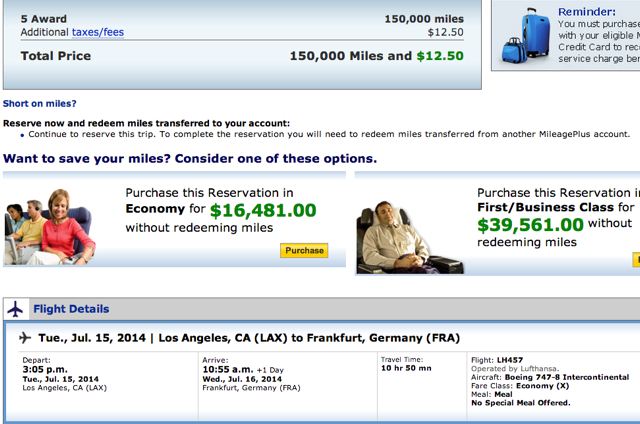Screen dimensions: 640x424
Task: Click the yellow Purchase button for Economy
Action: [x=304, y=251]
